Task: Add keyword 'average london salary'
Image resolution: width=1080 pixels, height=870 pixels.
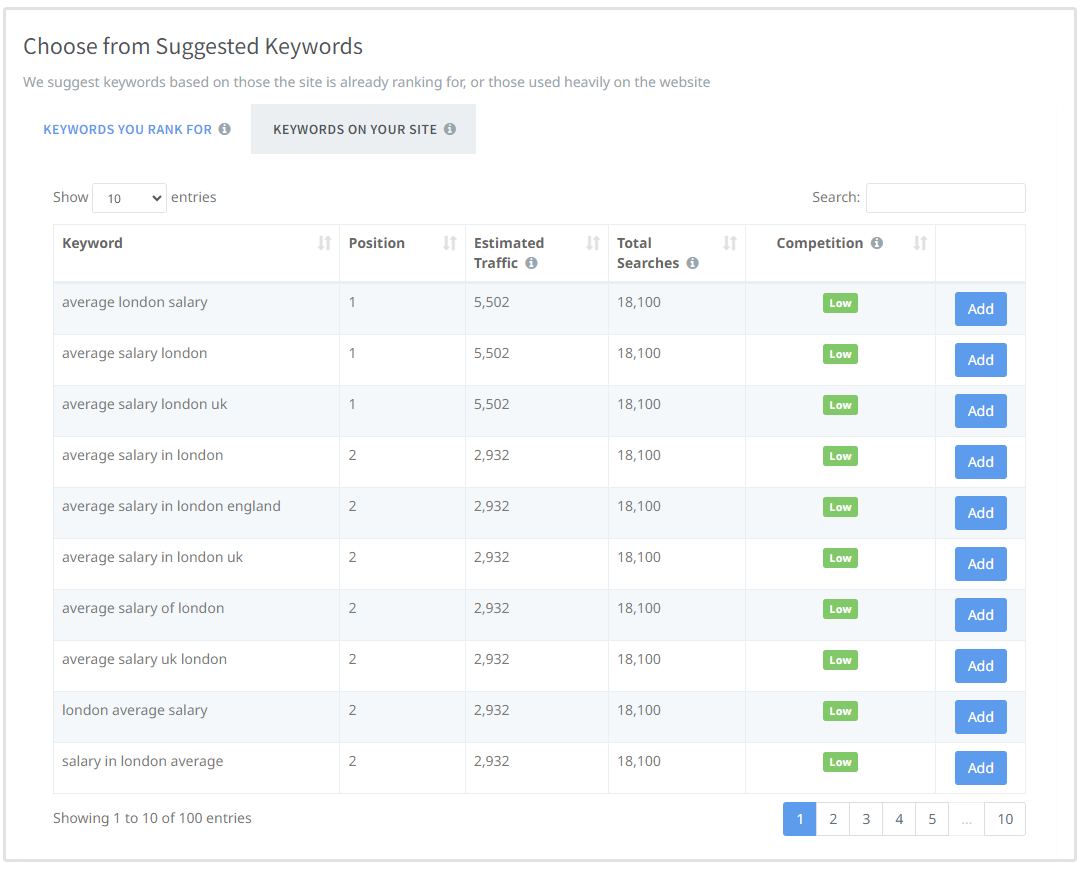Action: [980, 309]
